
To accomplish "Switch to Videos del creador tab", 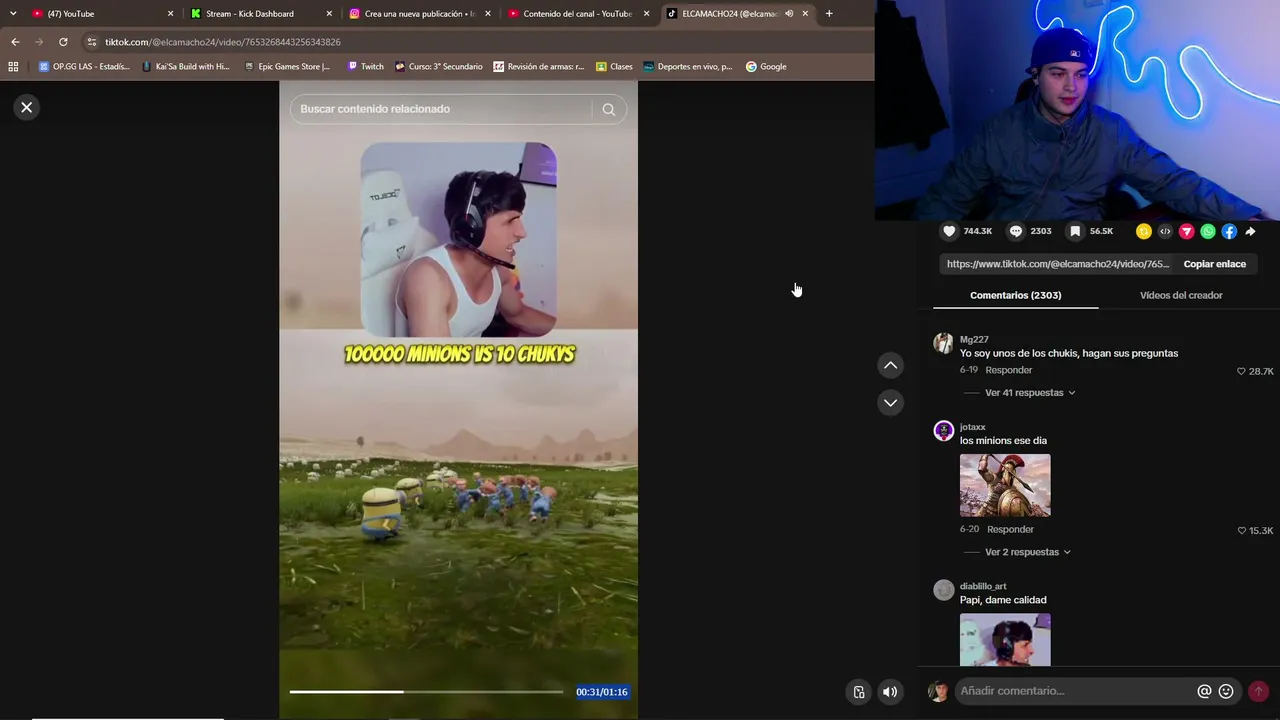I will (1181, 295).
